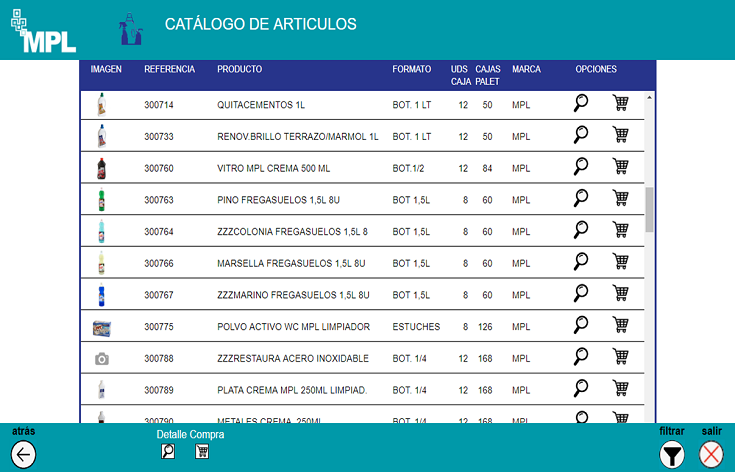Click the cleaning bottles catalog icon

(x=131, y=29)
